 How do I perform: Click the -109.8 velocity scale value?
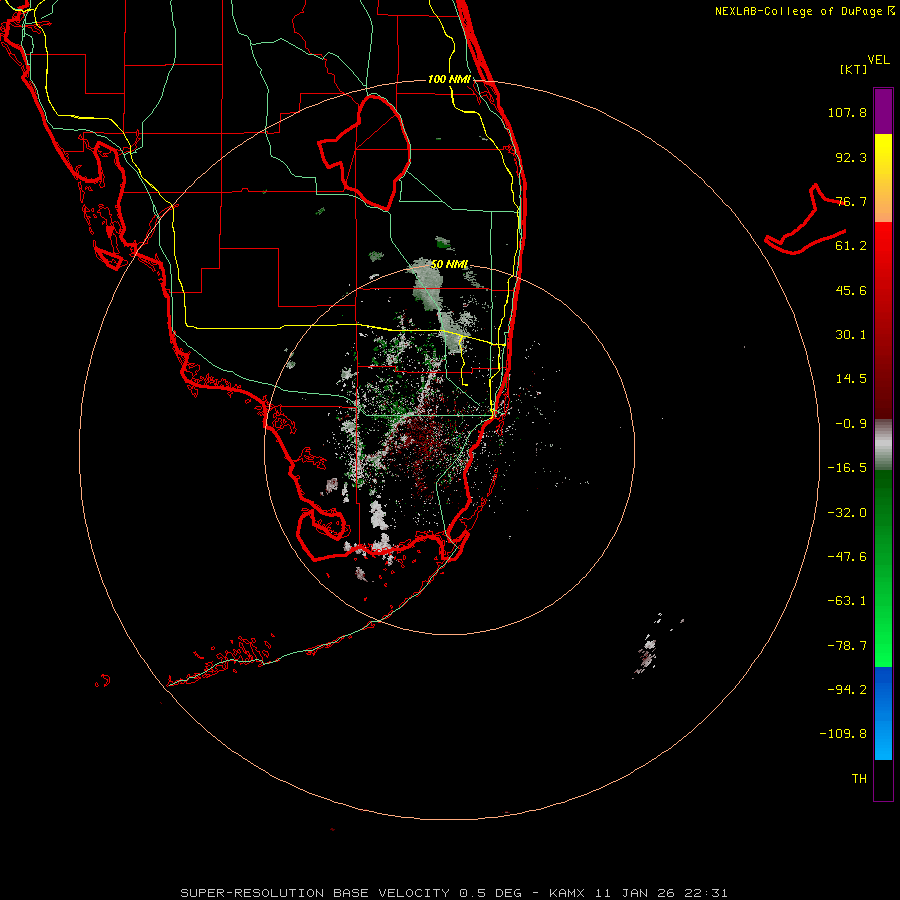point(843,734)
